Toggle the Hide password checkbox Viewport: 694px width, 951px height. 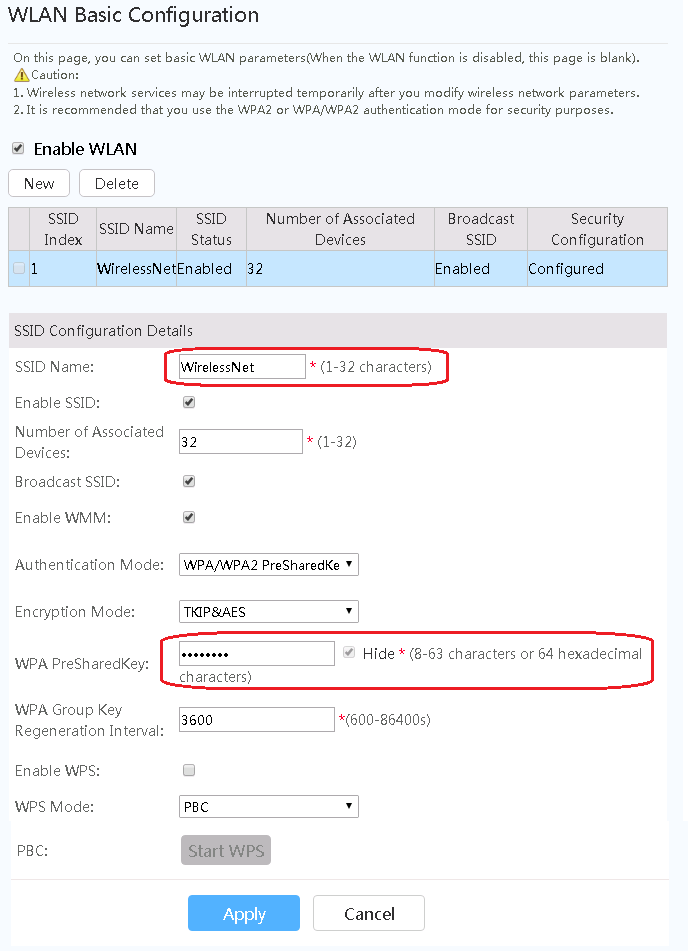pos(349,652)
